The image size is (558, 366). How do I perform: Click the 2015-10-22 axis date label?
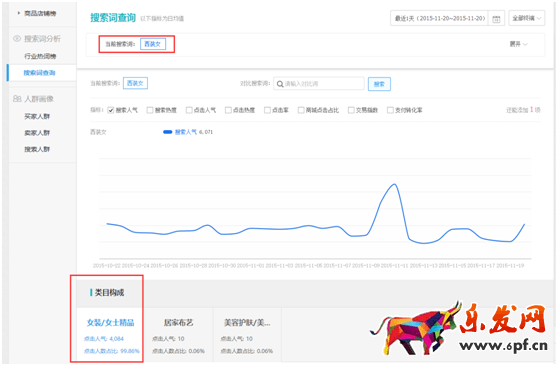[107, 266]
